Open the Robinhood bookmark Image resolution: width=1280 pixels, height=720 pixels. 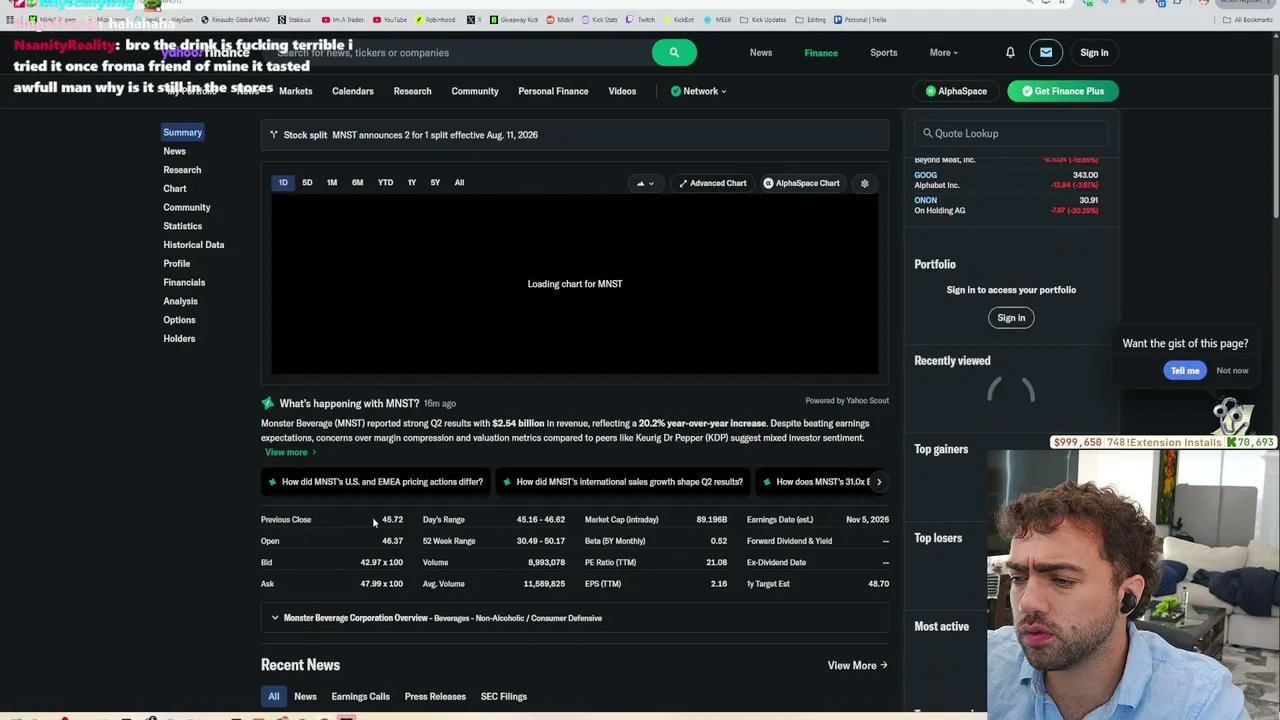(434, 20)
